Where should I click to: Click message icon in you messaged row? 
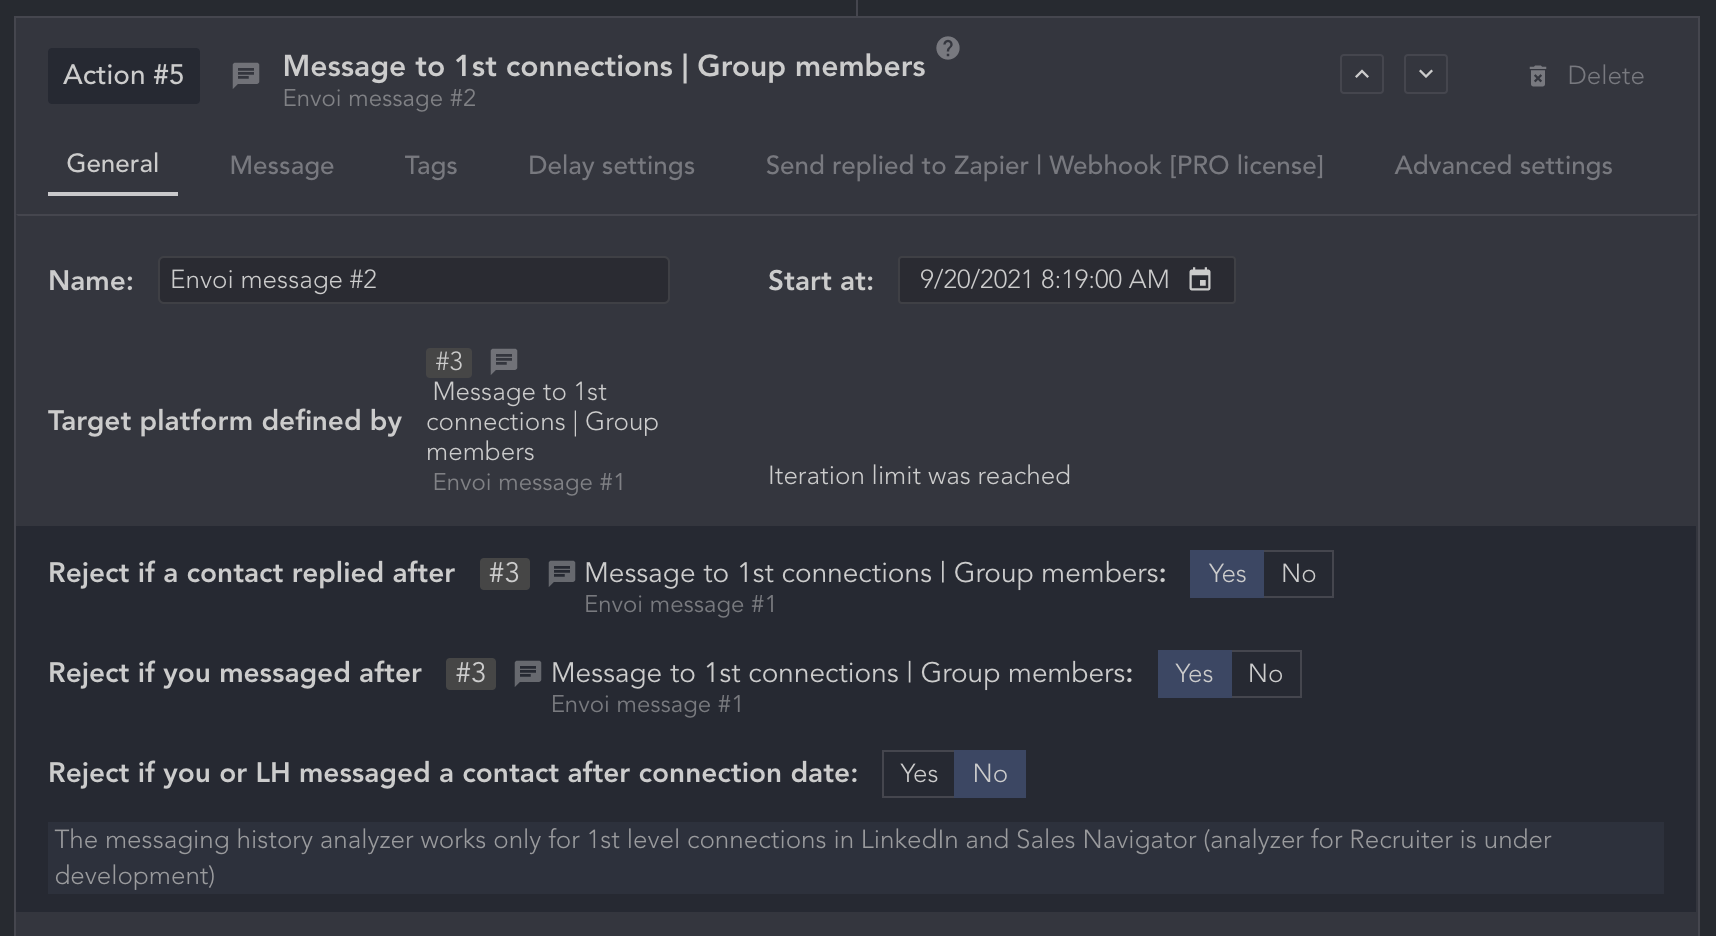[x=528, y=673]
